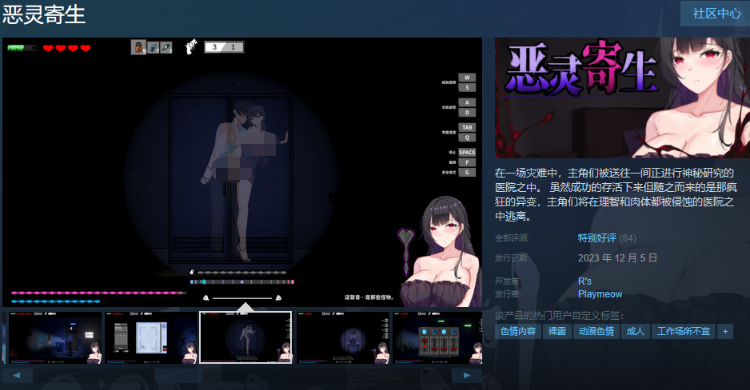750x390 pixels.
Task: Click the 发行日期 label
Action: [512, 258]
